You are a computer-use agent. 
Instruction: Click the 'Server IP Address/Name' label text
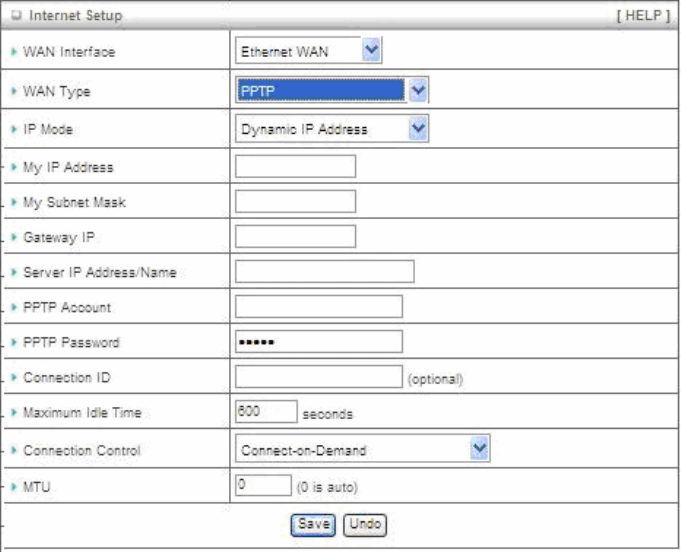pos(100,272)
